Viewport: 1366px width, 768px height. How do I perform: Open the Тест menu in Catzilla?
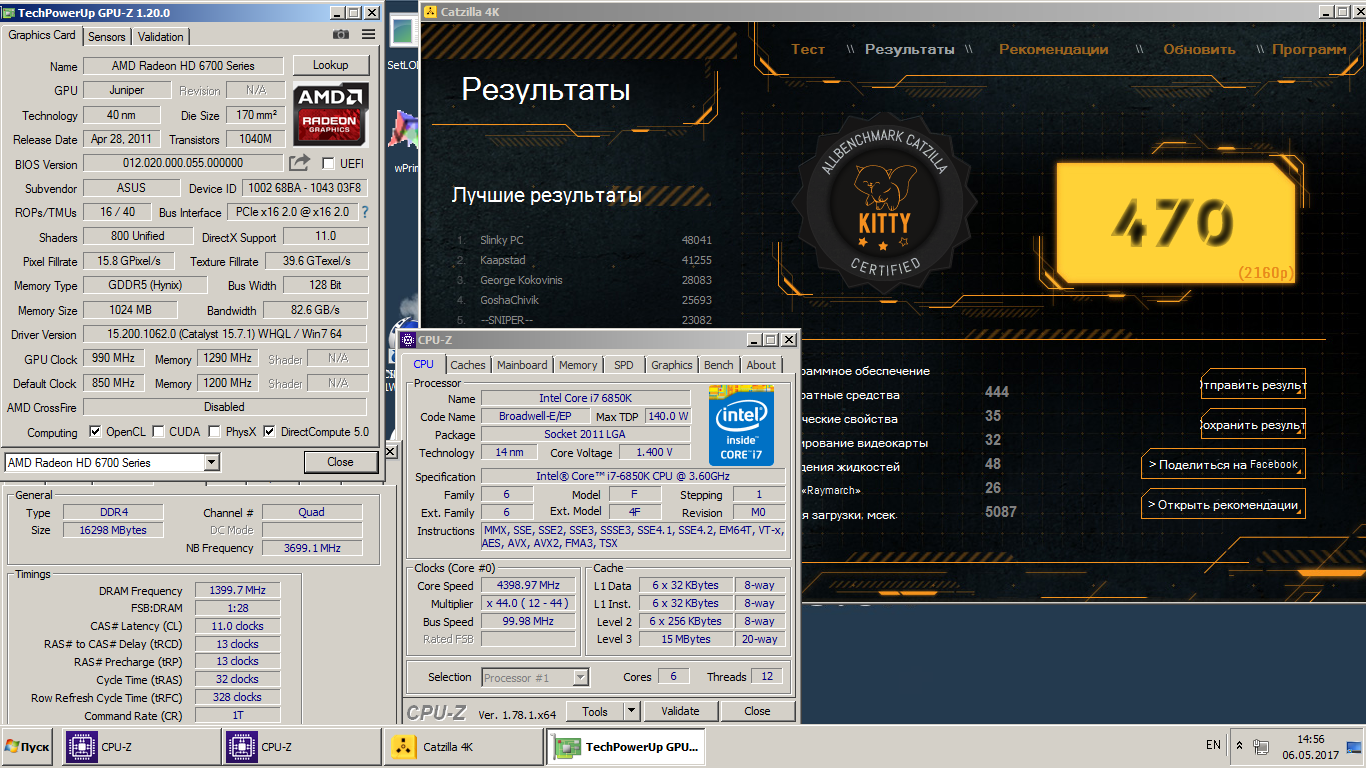click(x=808, y=49)
